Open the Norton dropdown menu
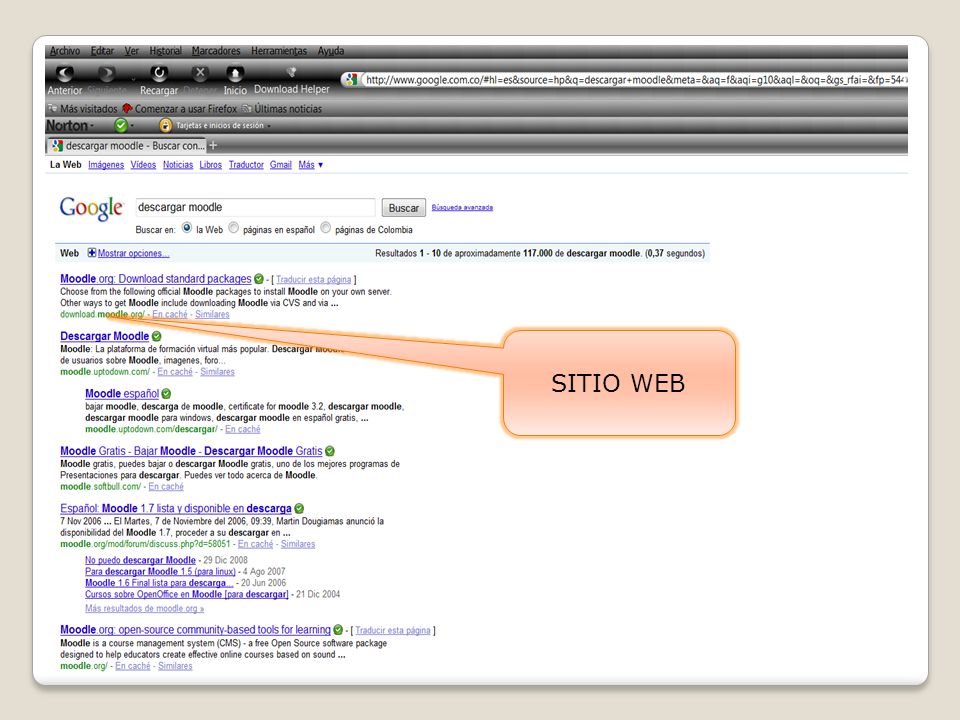960x720 pixels. (70, 126)
